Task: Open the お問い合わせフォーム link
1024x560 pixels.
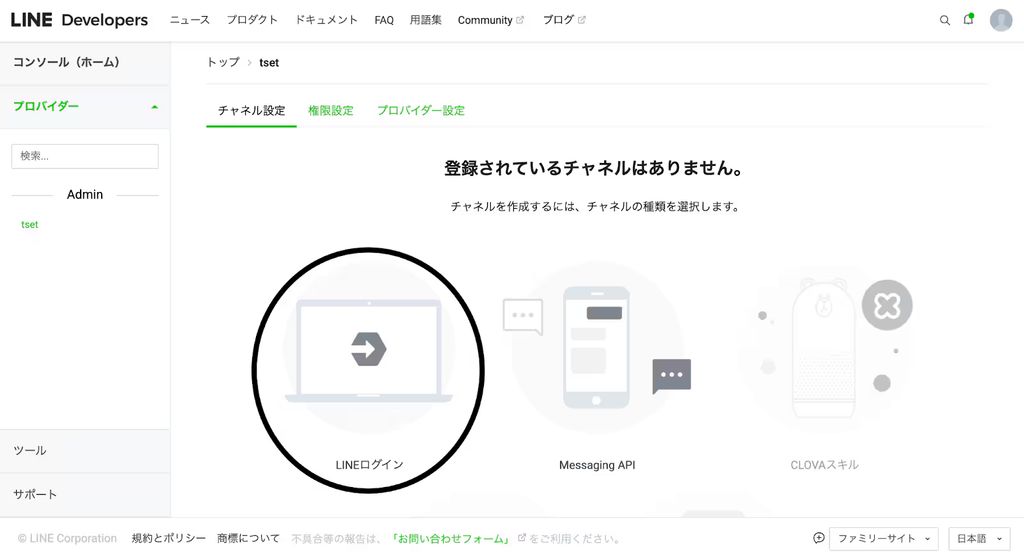Action: point(451,538)
